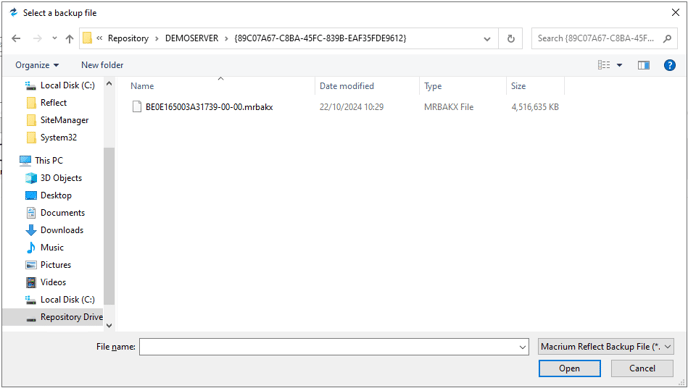Click the date 22/10/2024 10:29 cell
Screen dimensions: 688x388
[351, 107]
